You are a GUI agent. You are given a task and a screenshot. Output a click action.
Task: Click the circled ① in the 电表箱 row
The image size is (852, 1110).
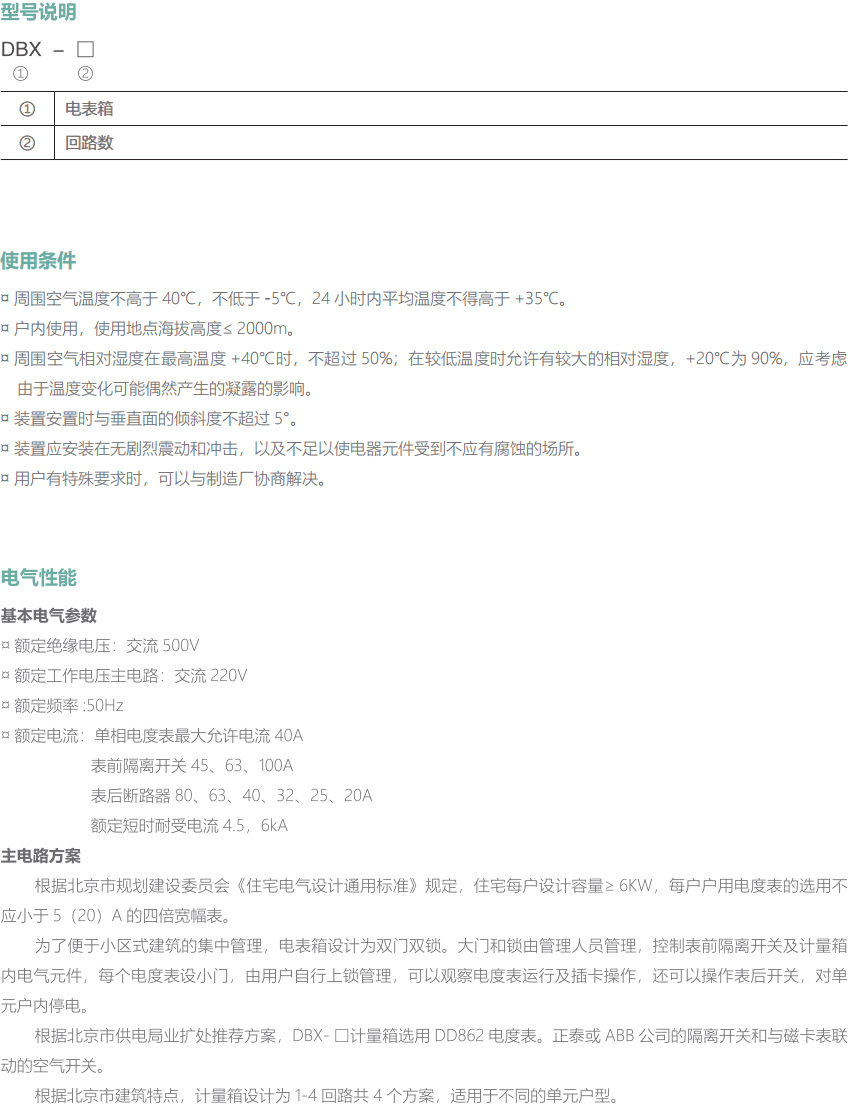pos(27,109)
